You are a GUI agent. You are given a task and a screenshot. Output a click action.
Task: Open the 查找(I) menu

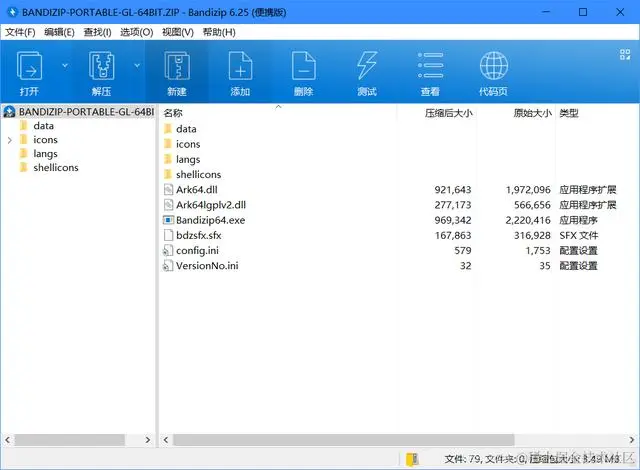[x=98, y=32]
